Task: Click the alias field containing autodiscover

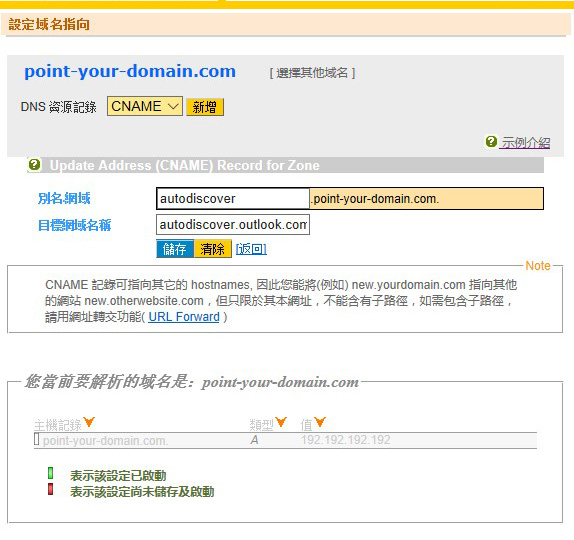Action: [233, 198]
